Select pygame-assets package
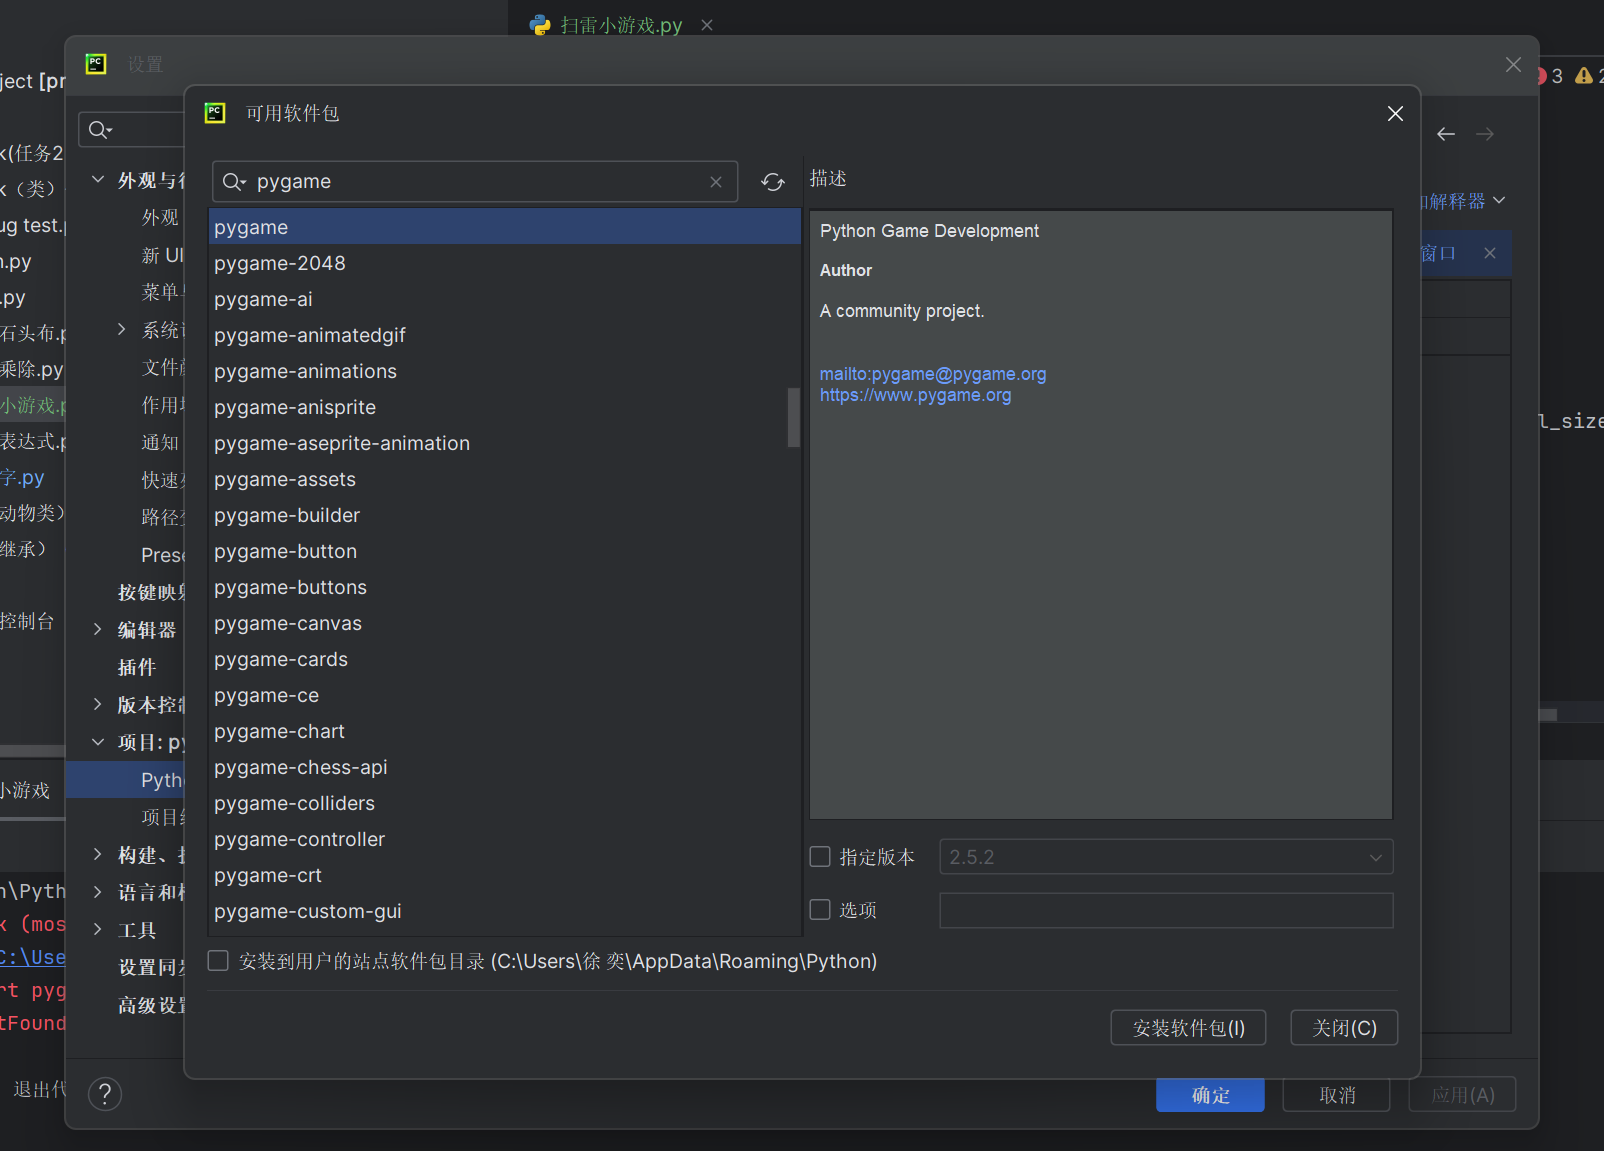The image size is (1604, 1151). click(x=505, y=479)
